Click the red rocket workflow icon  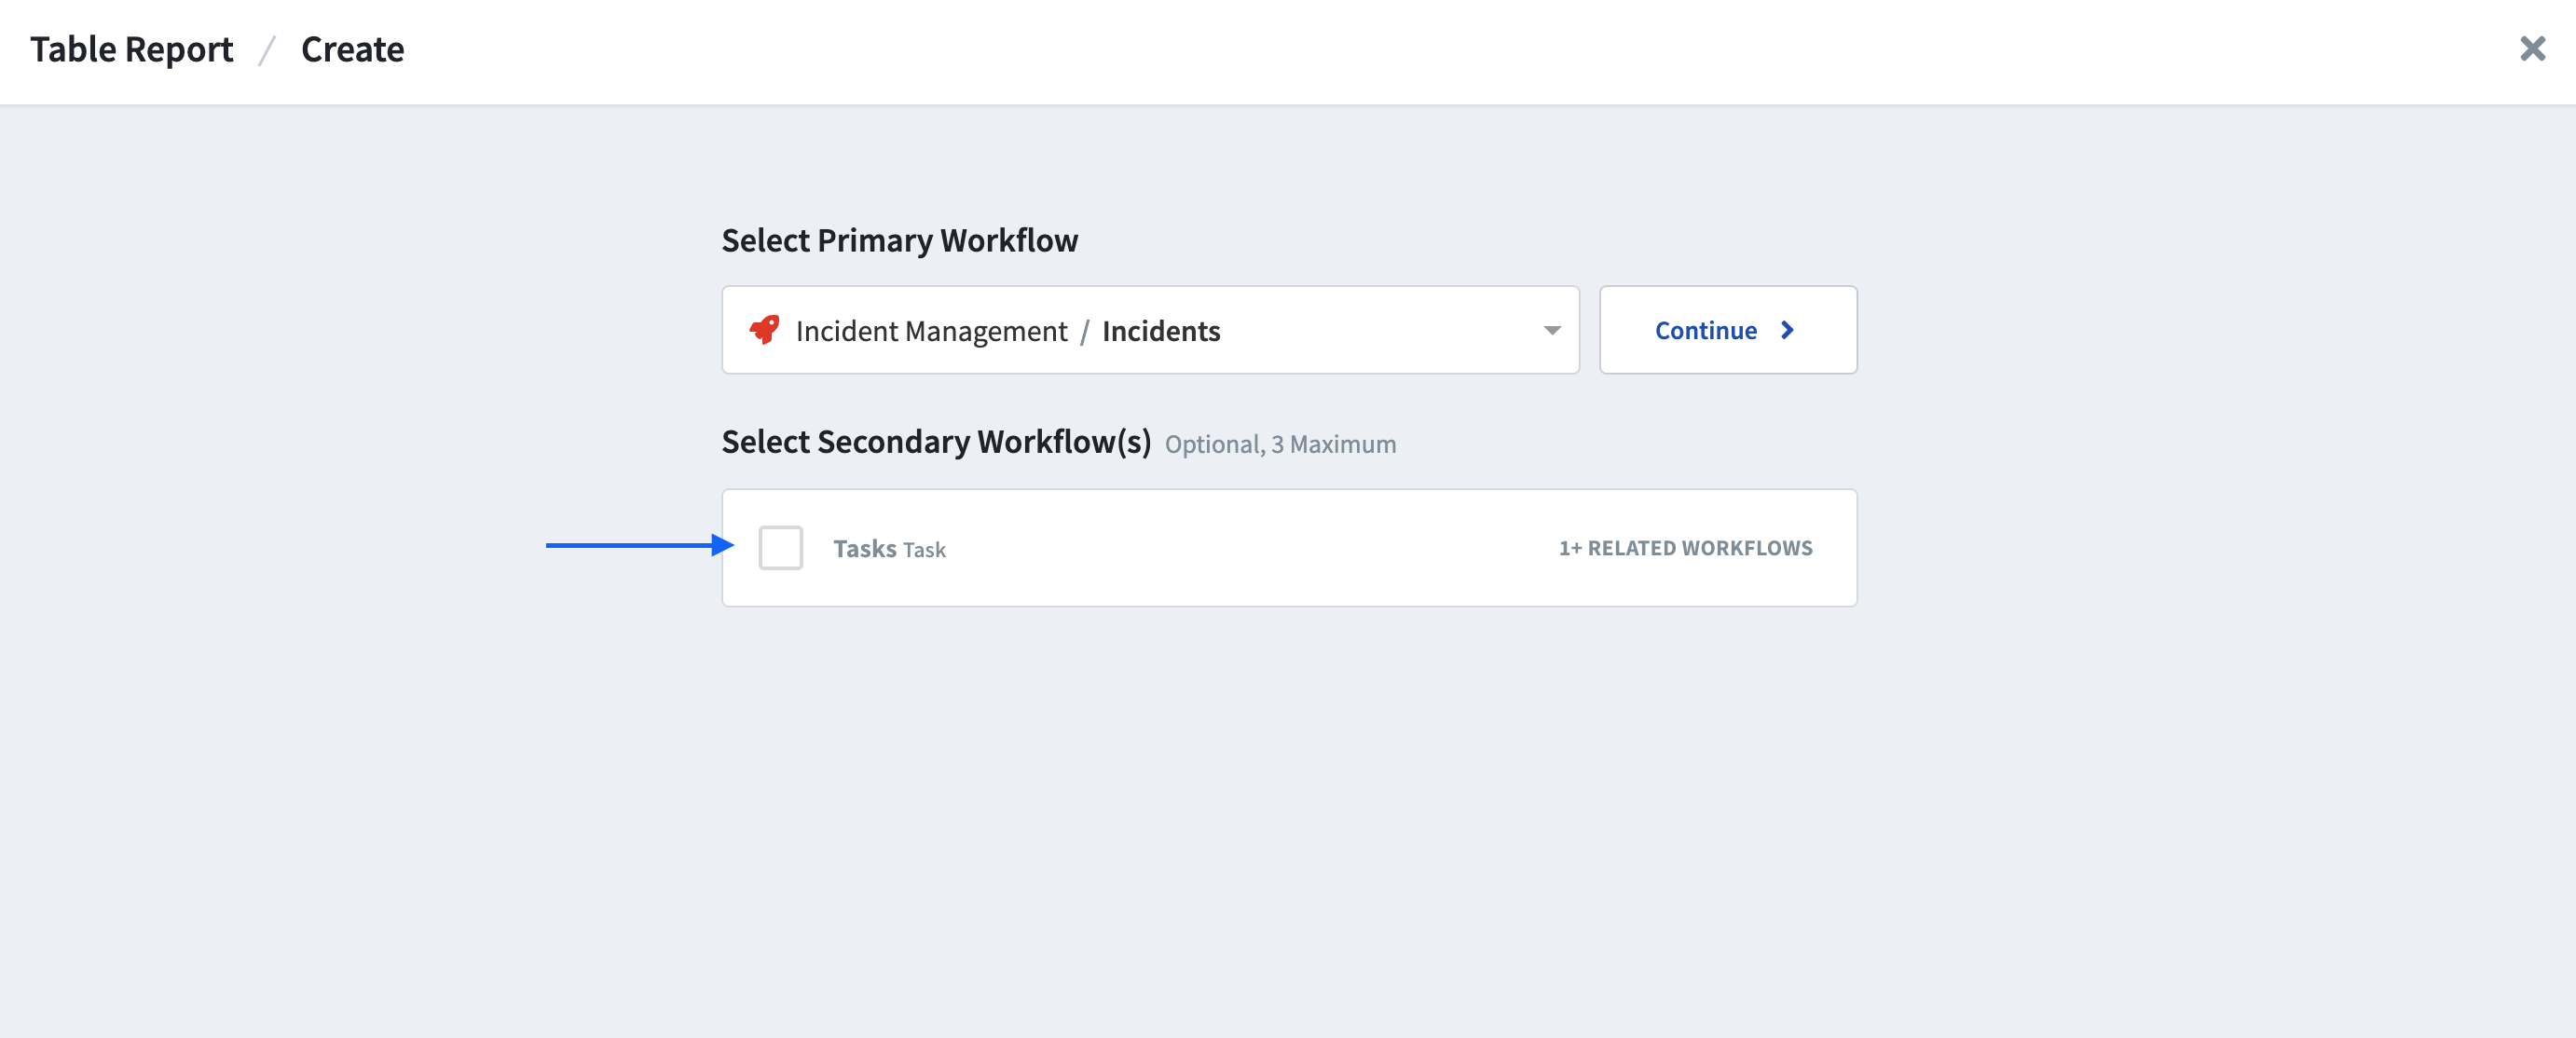tap(765, 329)
